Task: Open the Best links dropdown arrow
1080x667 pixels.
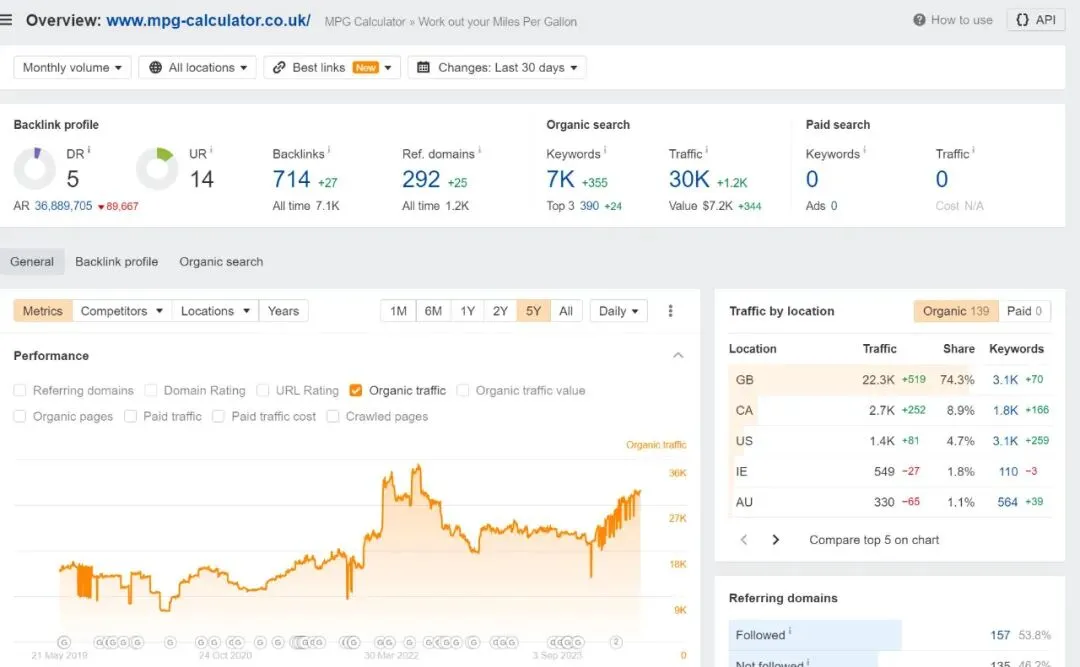Action: click(x=388, y=68)
